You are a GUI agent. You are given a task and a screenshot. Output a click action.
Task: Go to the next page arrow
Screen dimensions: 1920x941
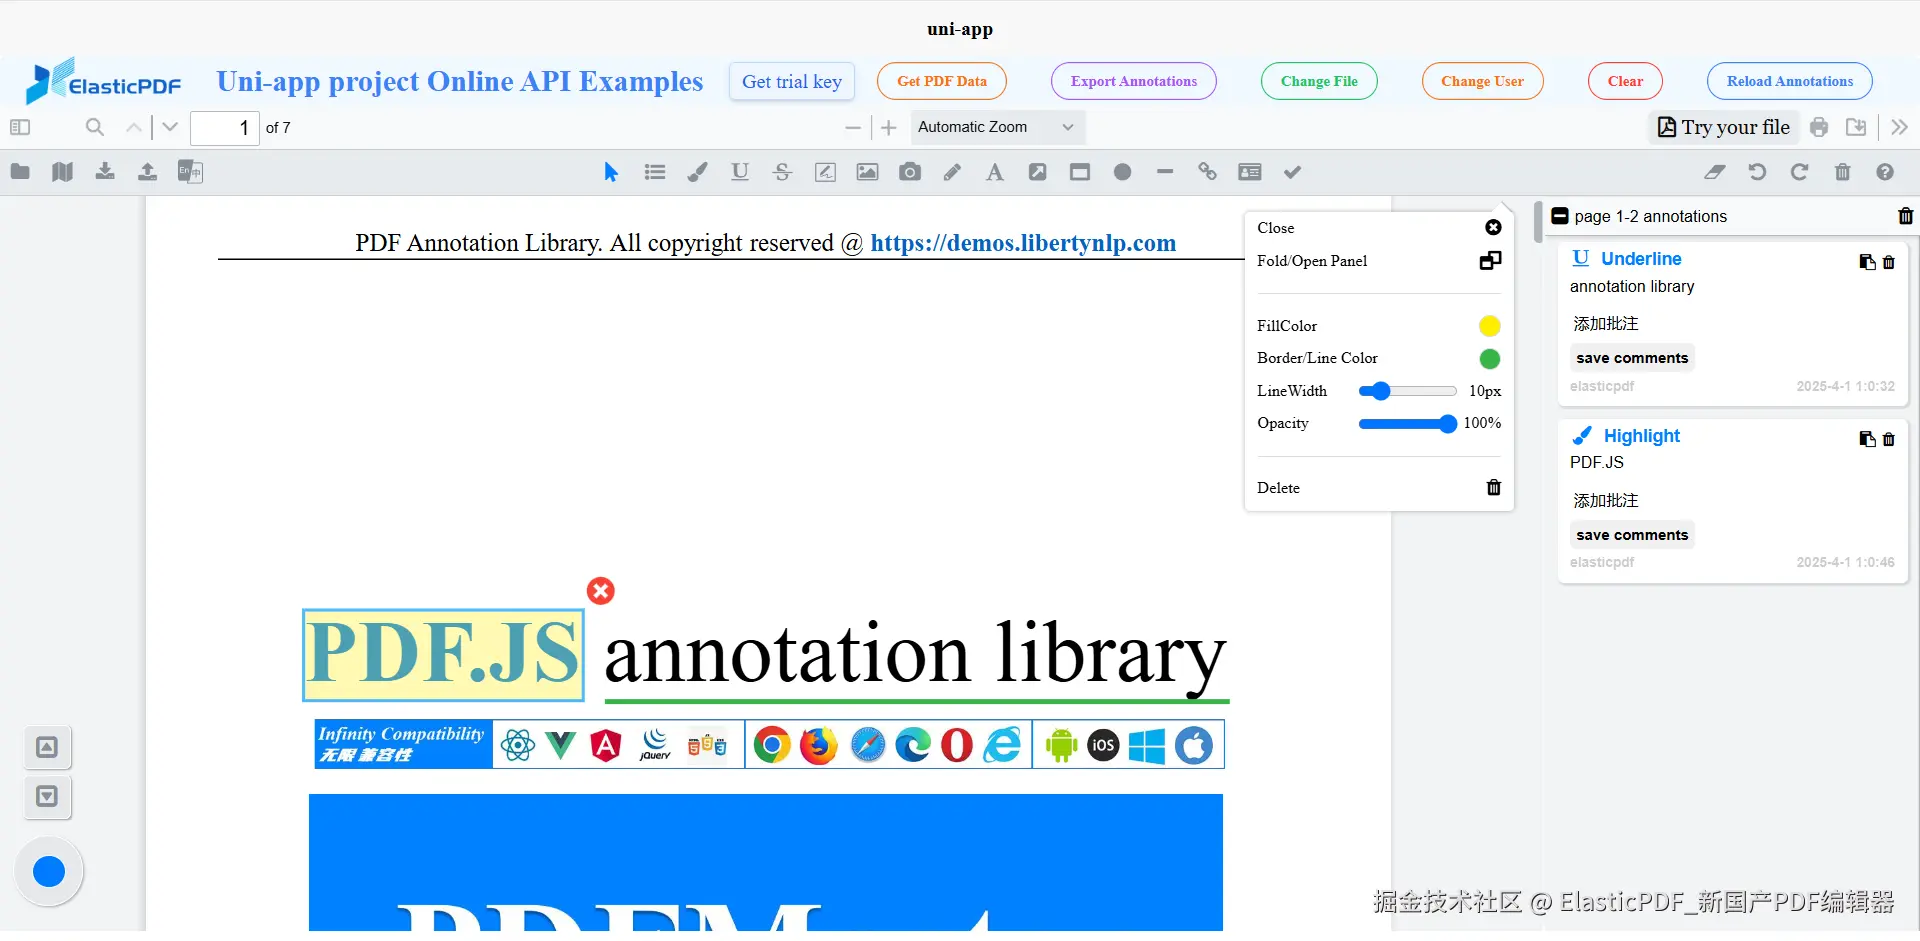tap(170, 128)
